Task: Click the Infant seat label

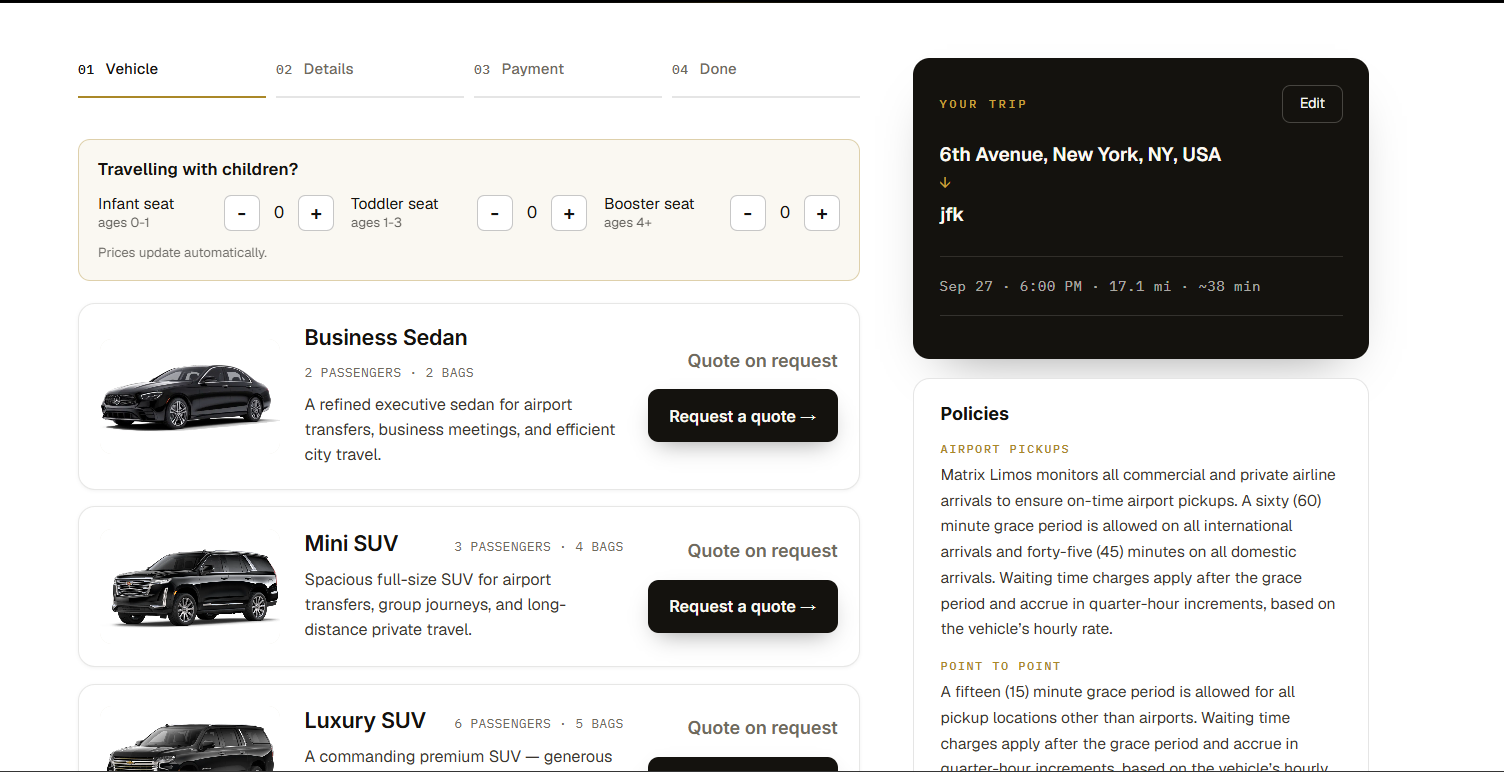Action: pyautogui.click(x=136, y=204)
